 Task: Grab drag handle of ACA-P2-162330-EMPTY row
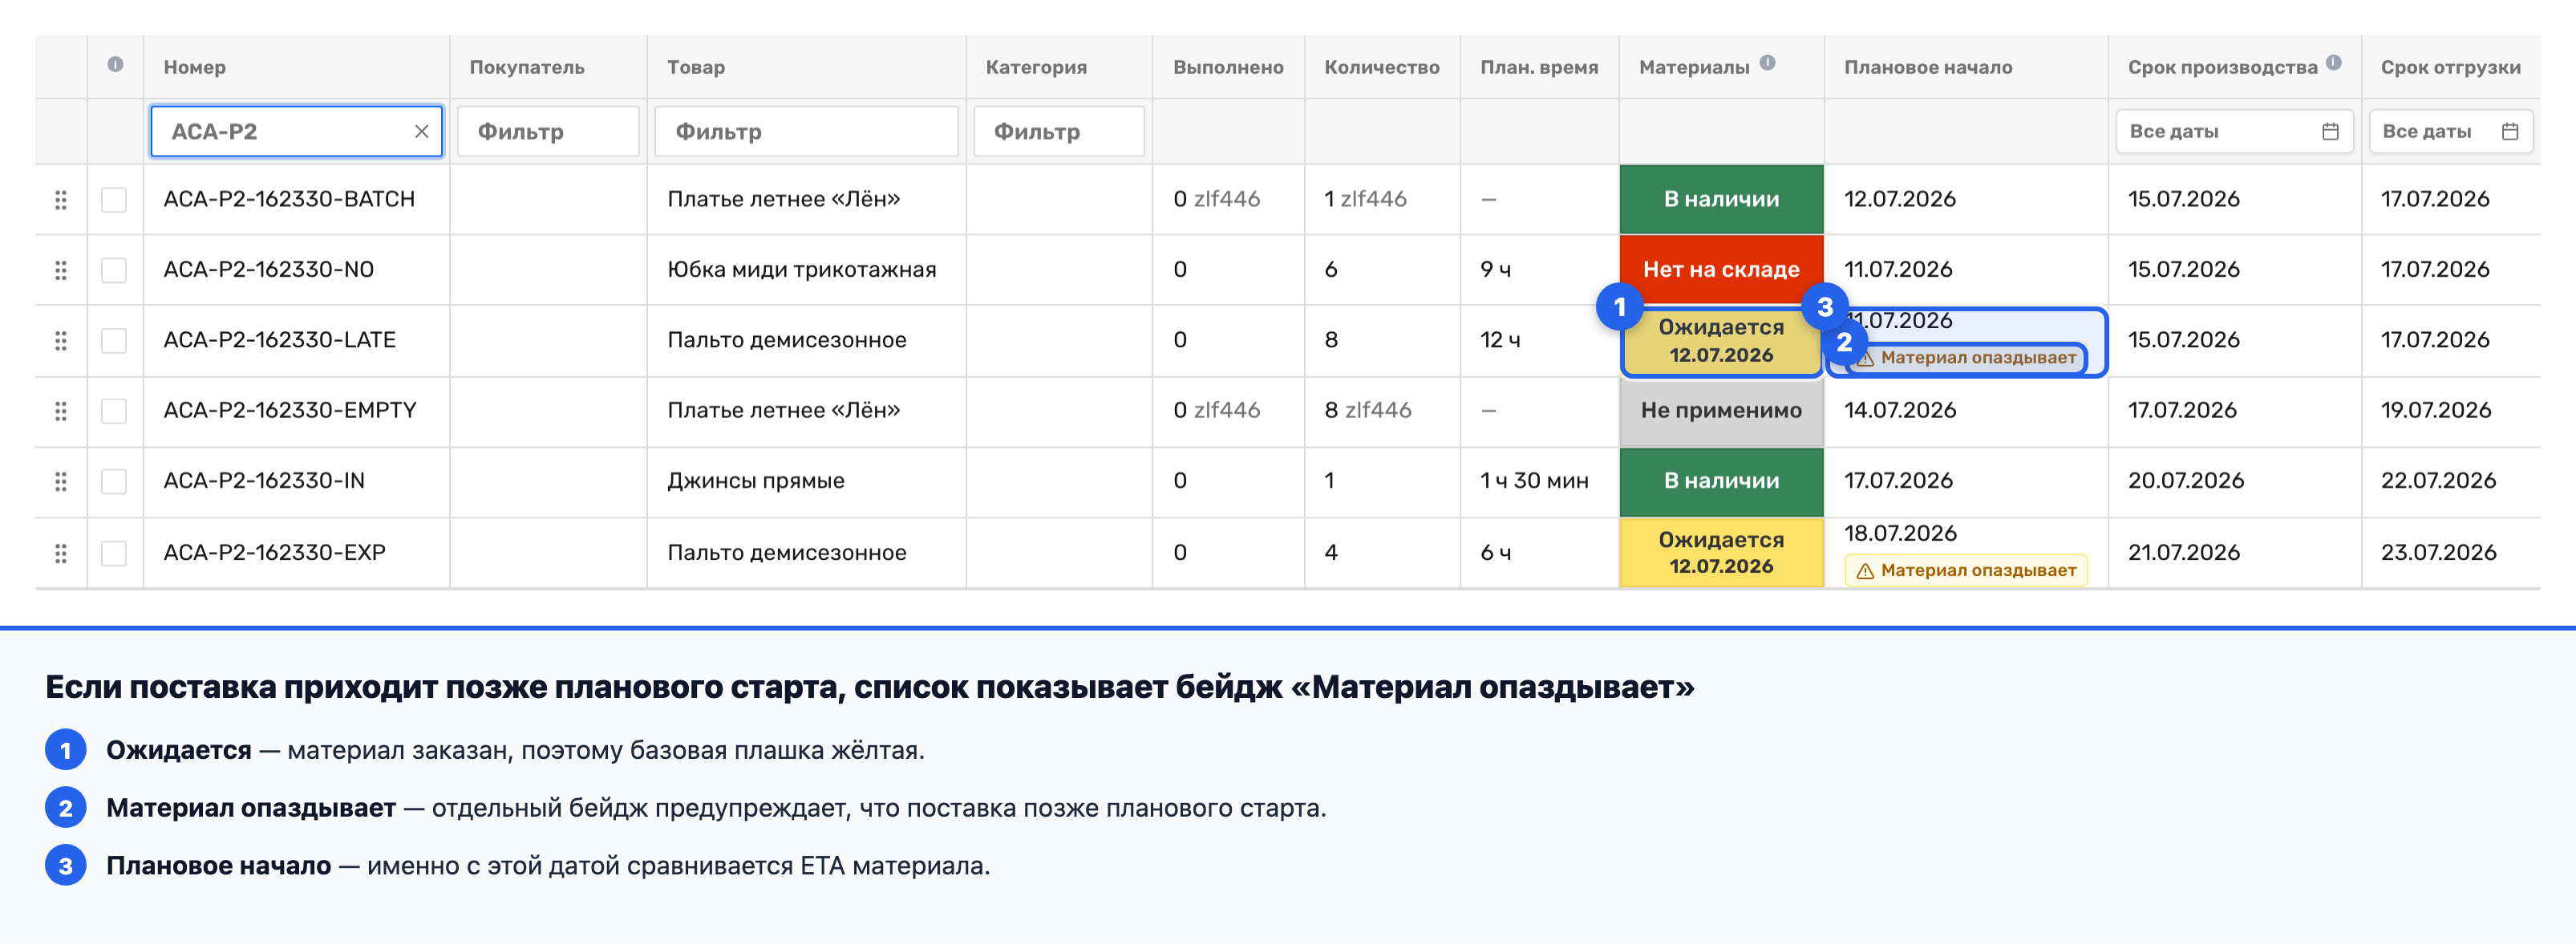(x=61, y=411)
